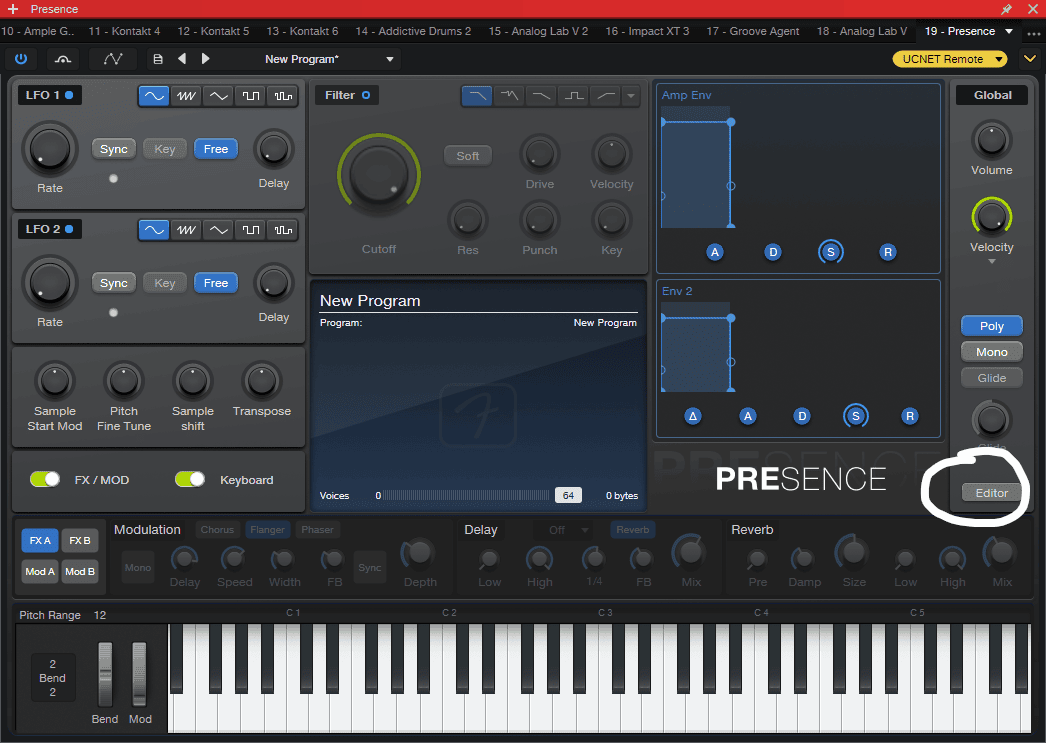Enable the Filter with its activation dot

366,95
